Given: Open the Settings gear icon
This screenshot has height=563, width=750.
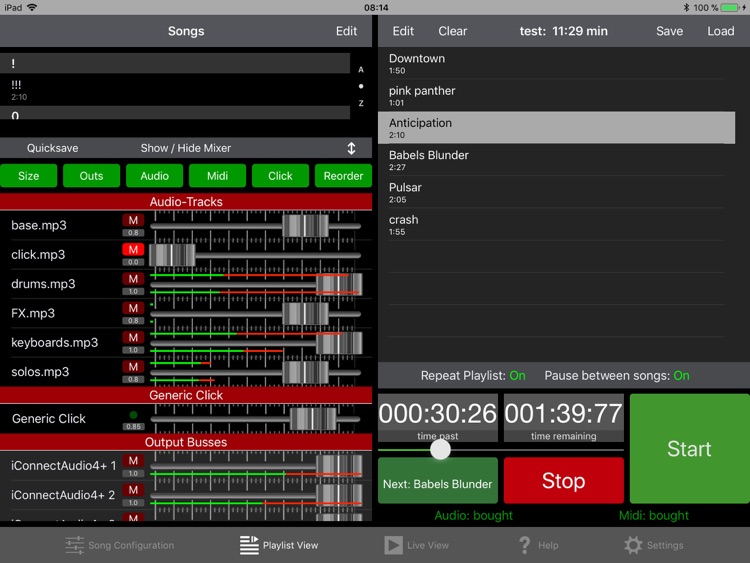Looking at the screenshot, I should coord(633,545).
